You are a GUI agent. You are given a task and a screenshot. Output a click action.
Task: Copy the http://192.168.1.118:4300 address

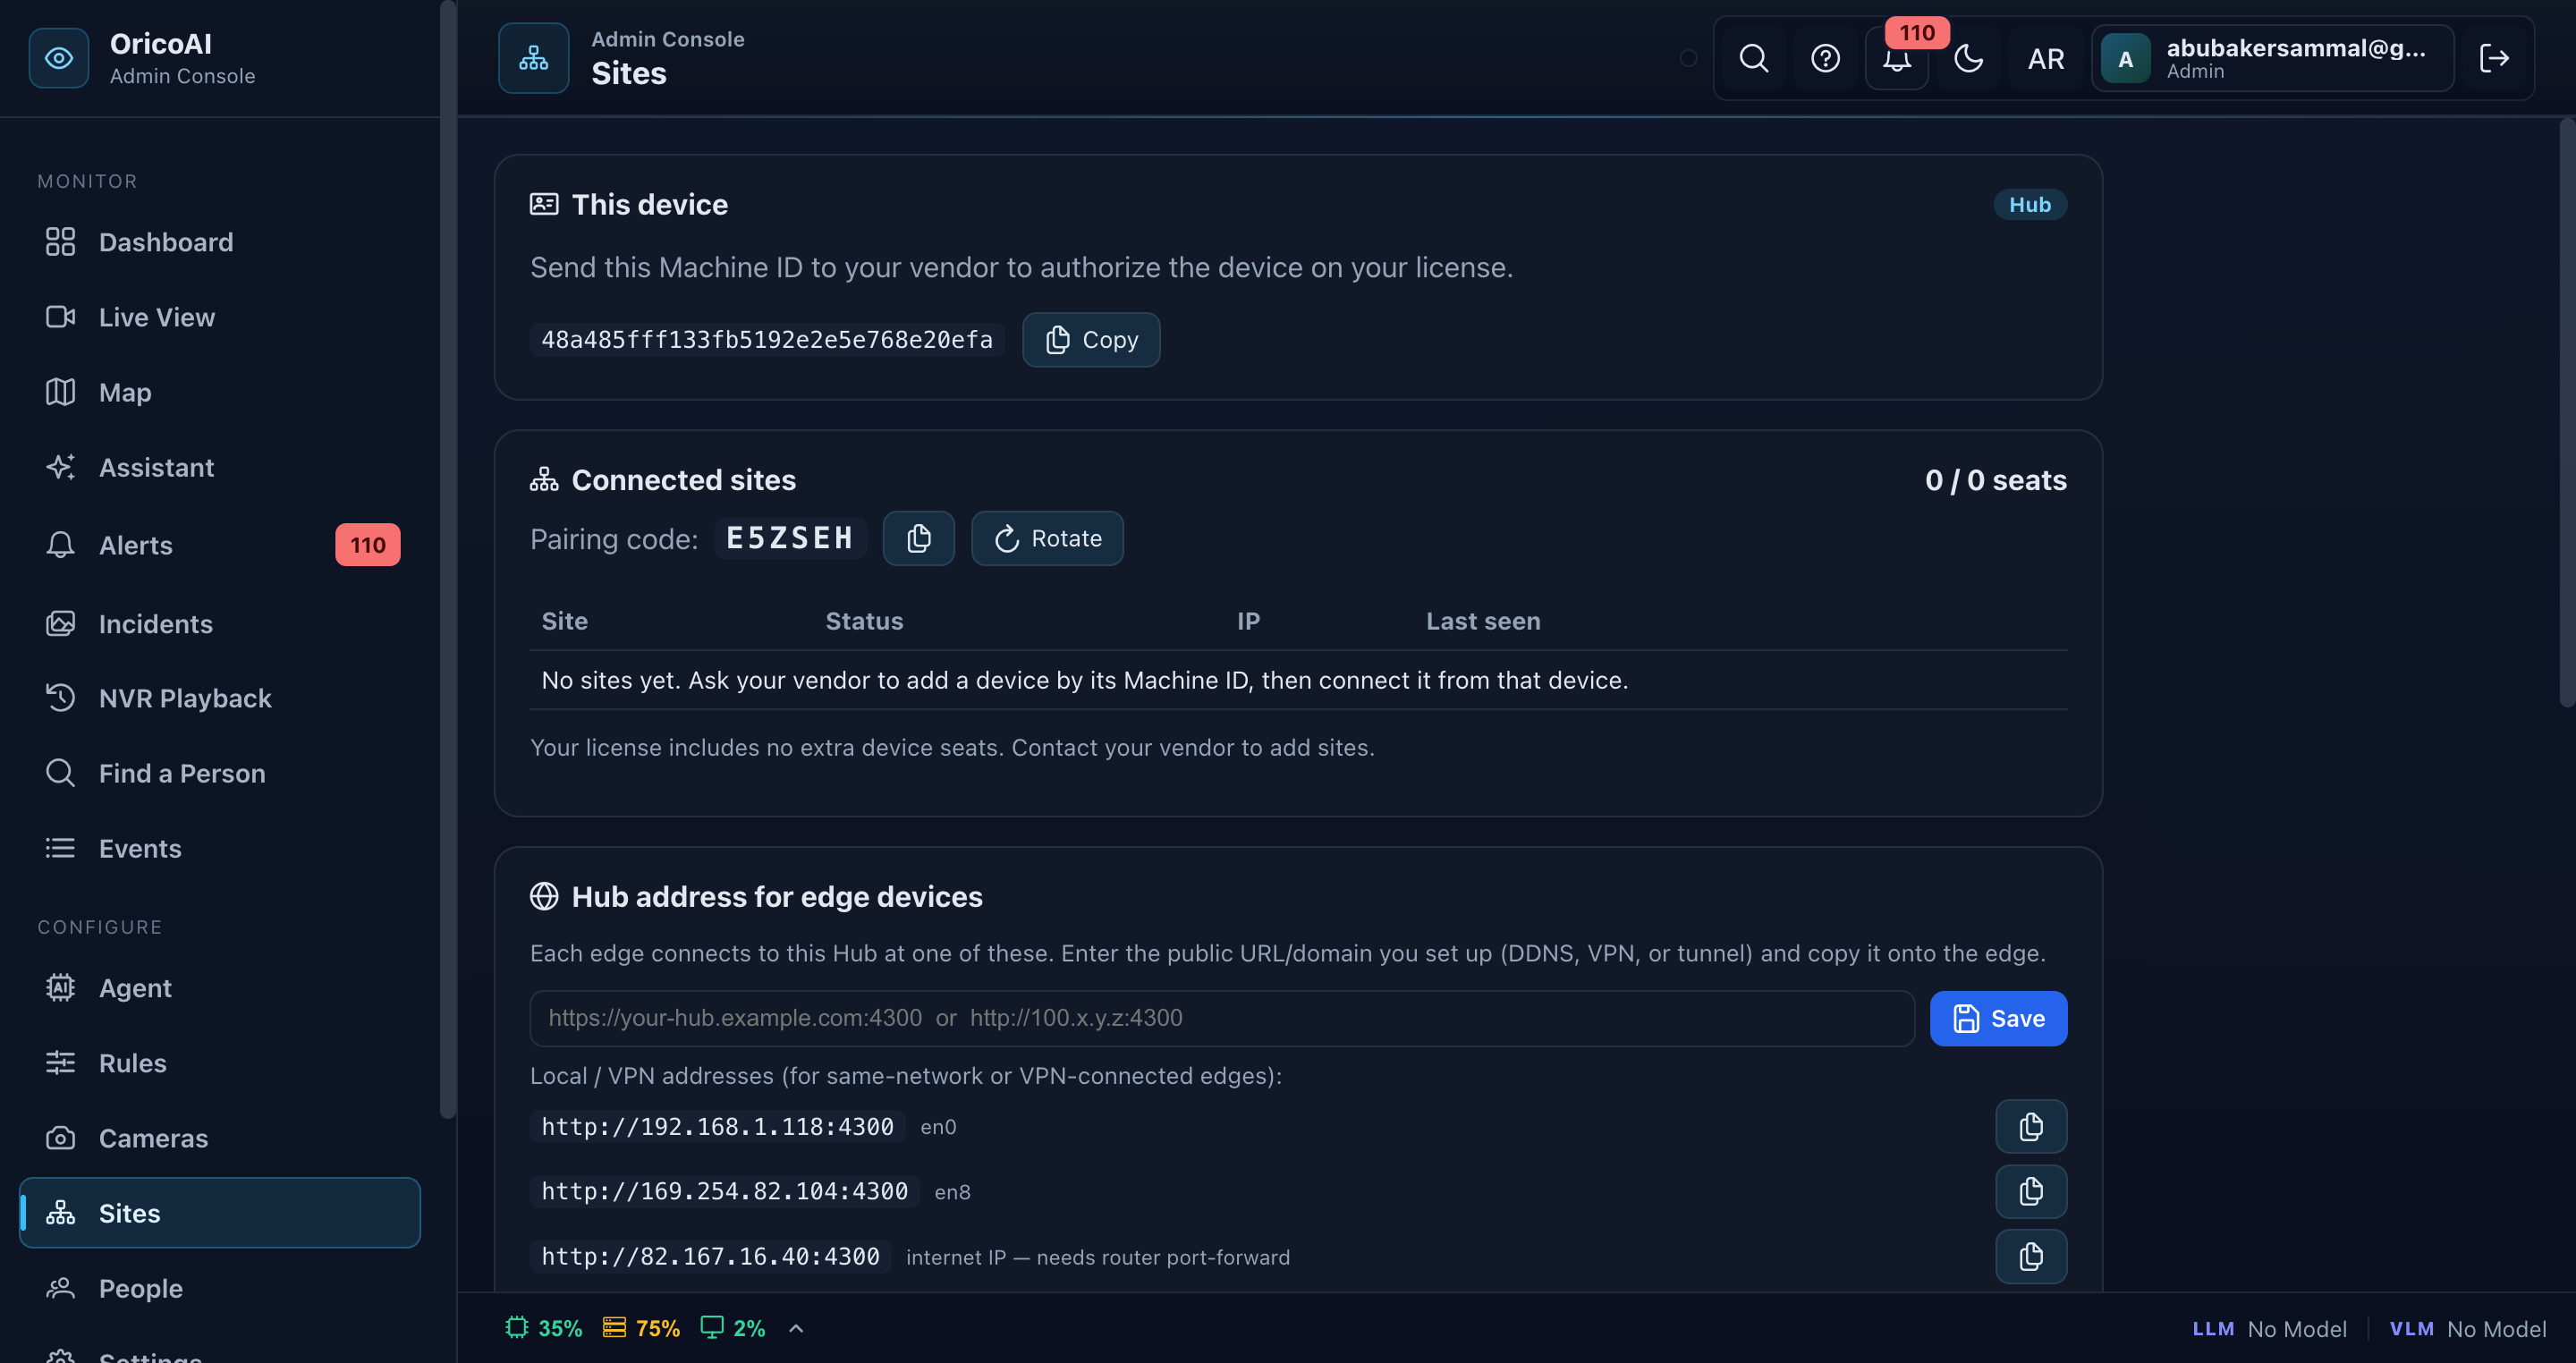pos(2031,1126)
